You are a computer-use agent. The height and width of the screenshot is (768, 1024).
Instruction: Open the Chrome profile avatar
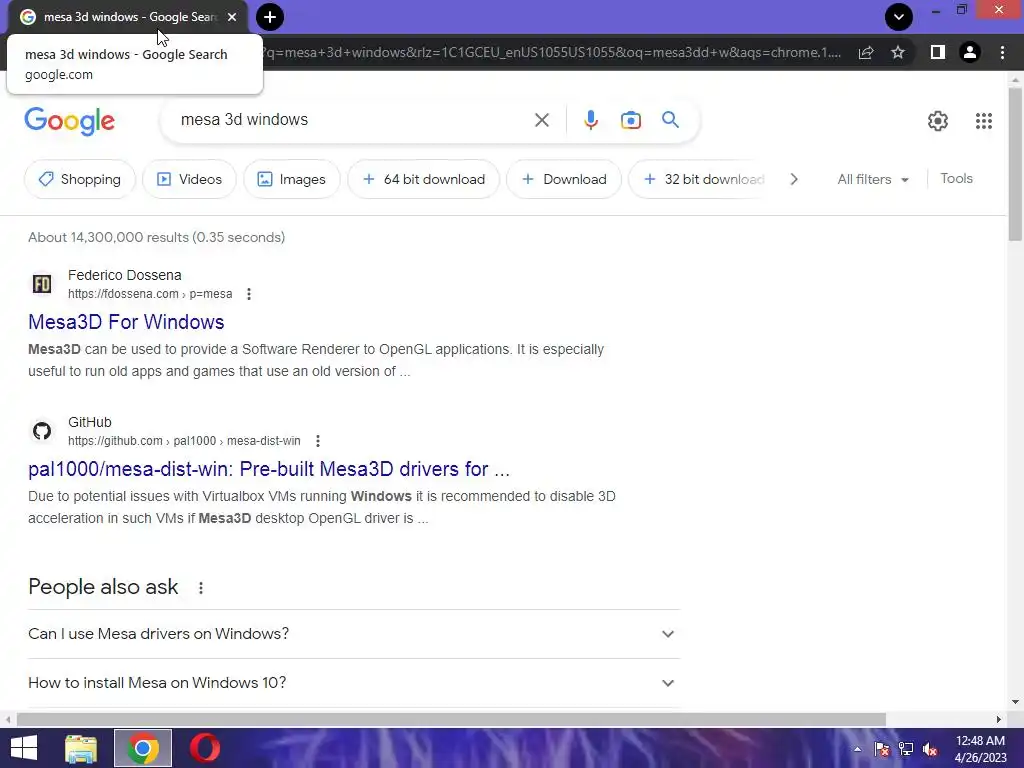pyautogui.click(x=970, y=52)
